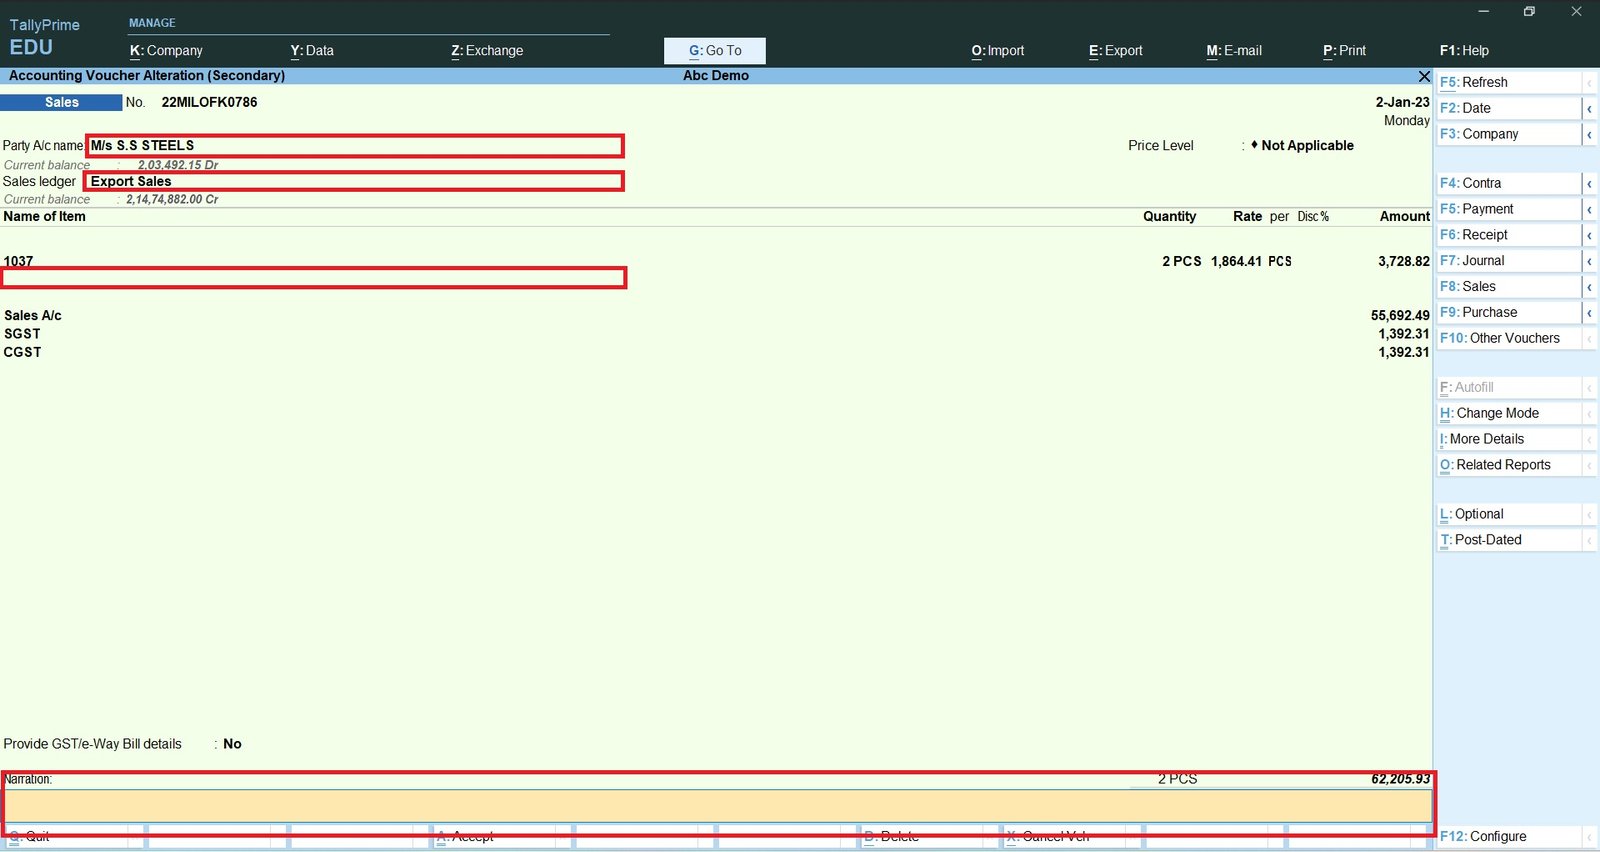This screenshot has width=1600, height=852.
Task: Open the G: Go To search
Action: (715, 51)
